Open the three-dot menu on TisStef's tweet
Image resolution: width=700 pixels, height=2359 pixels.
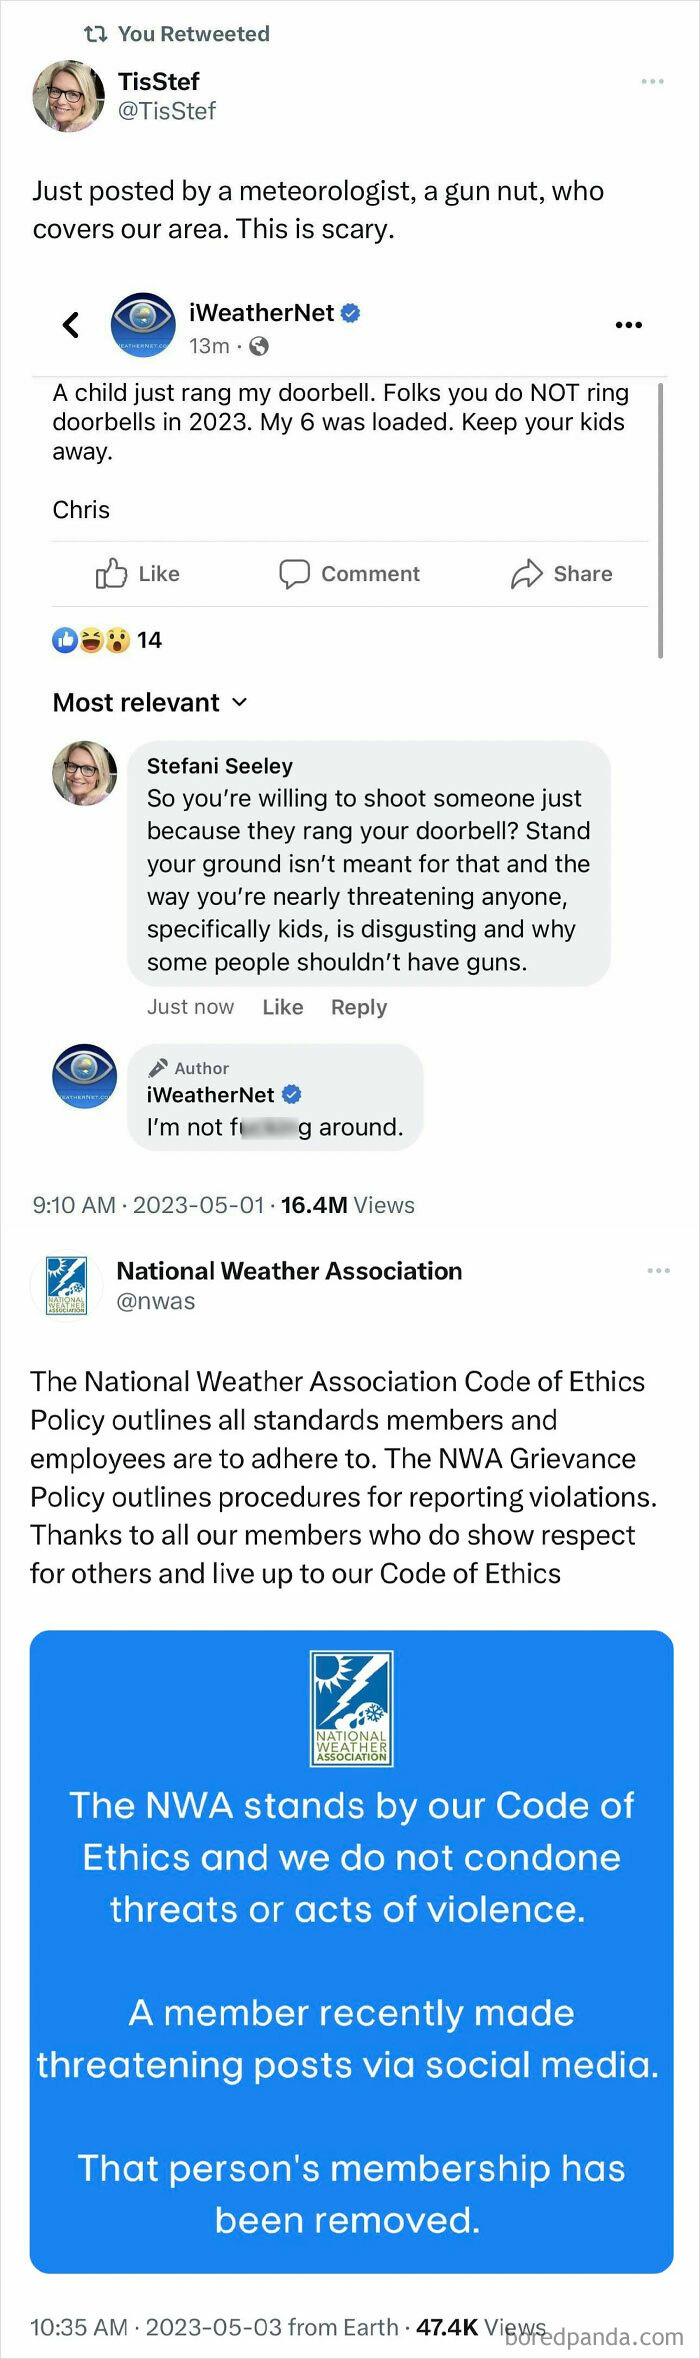[x=652, y=81]
